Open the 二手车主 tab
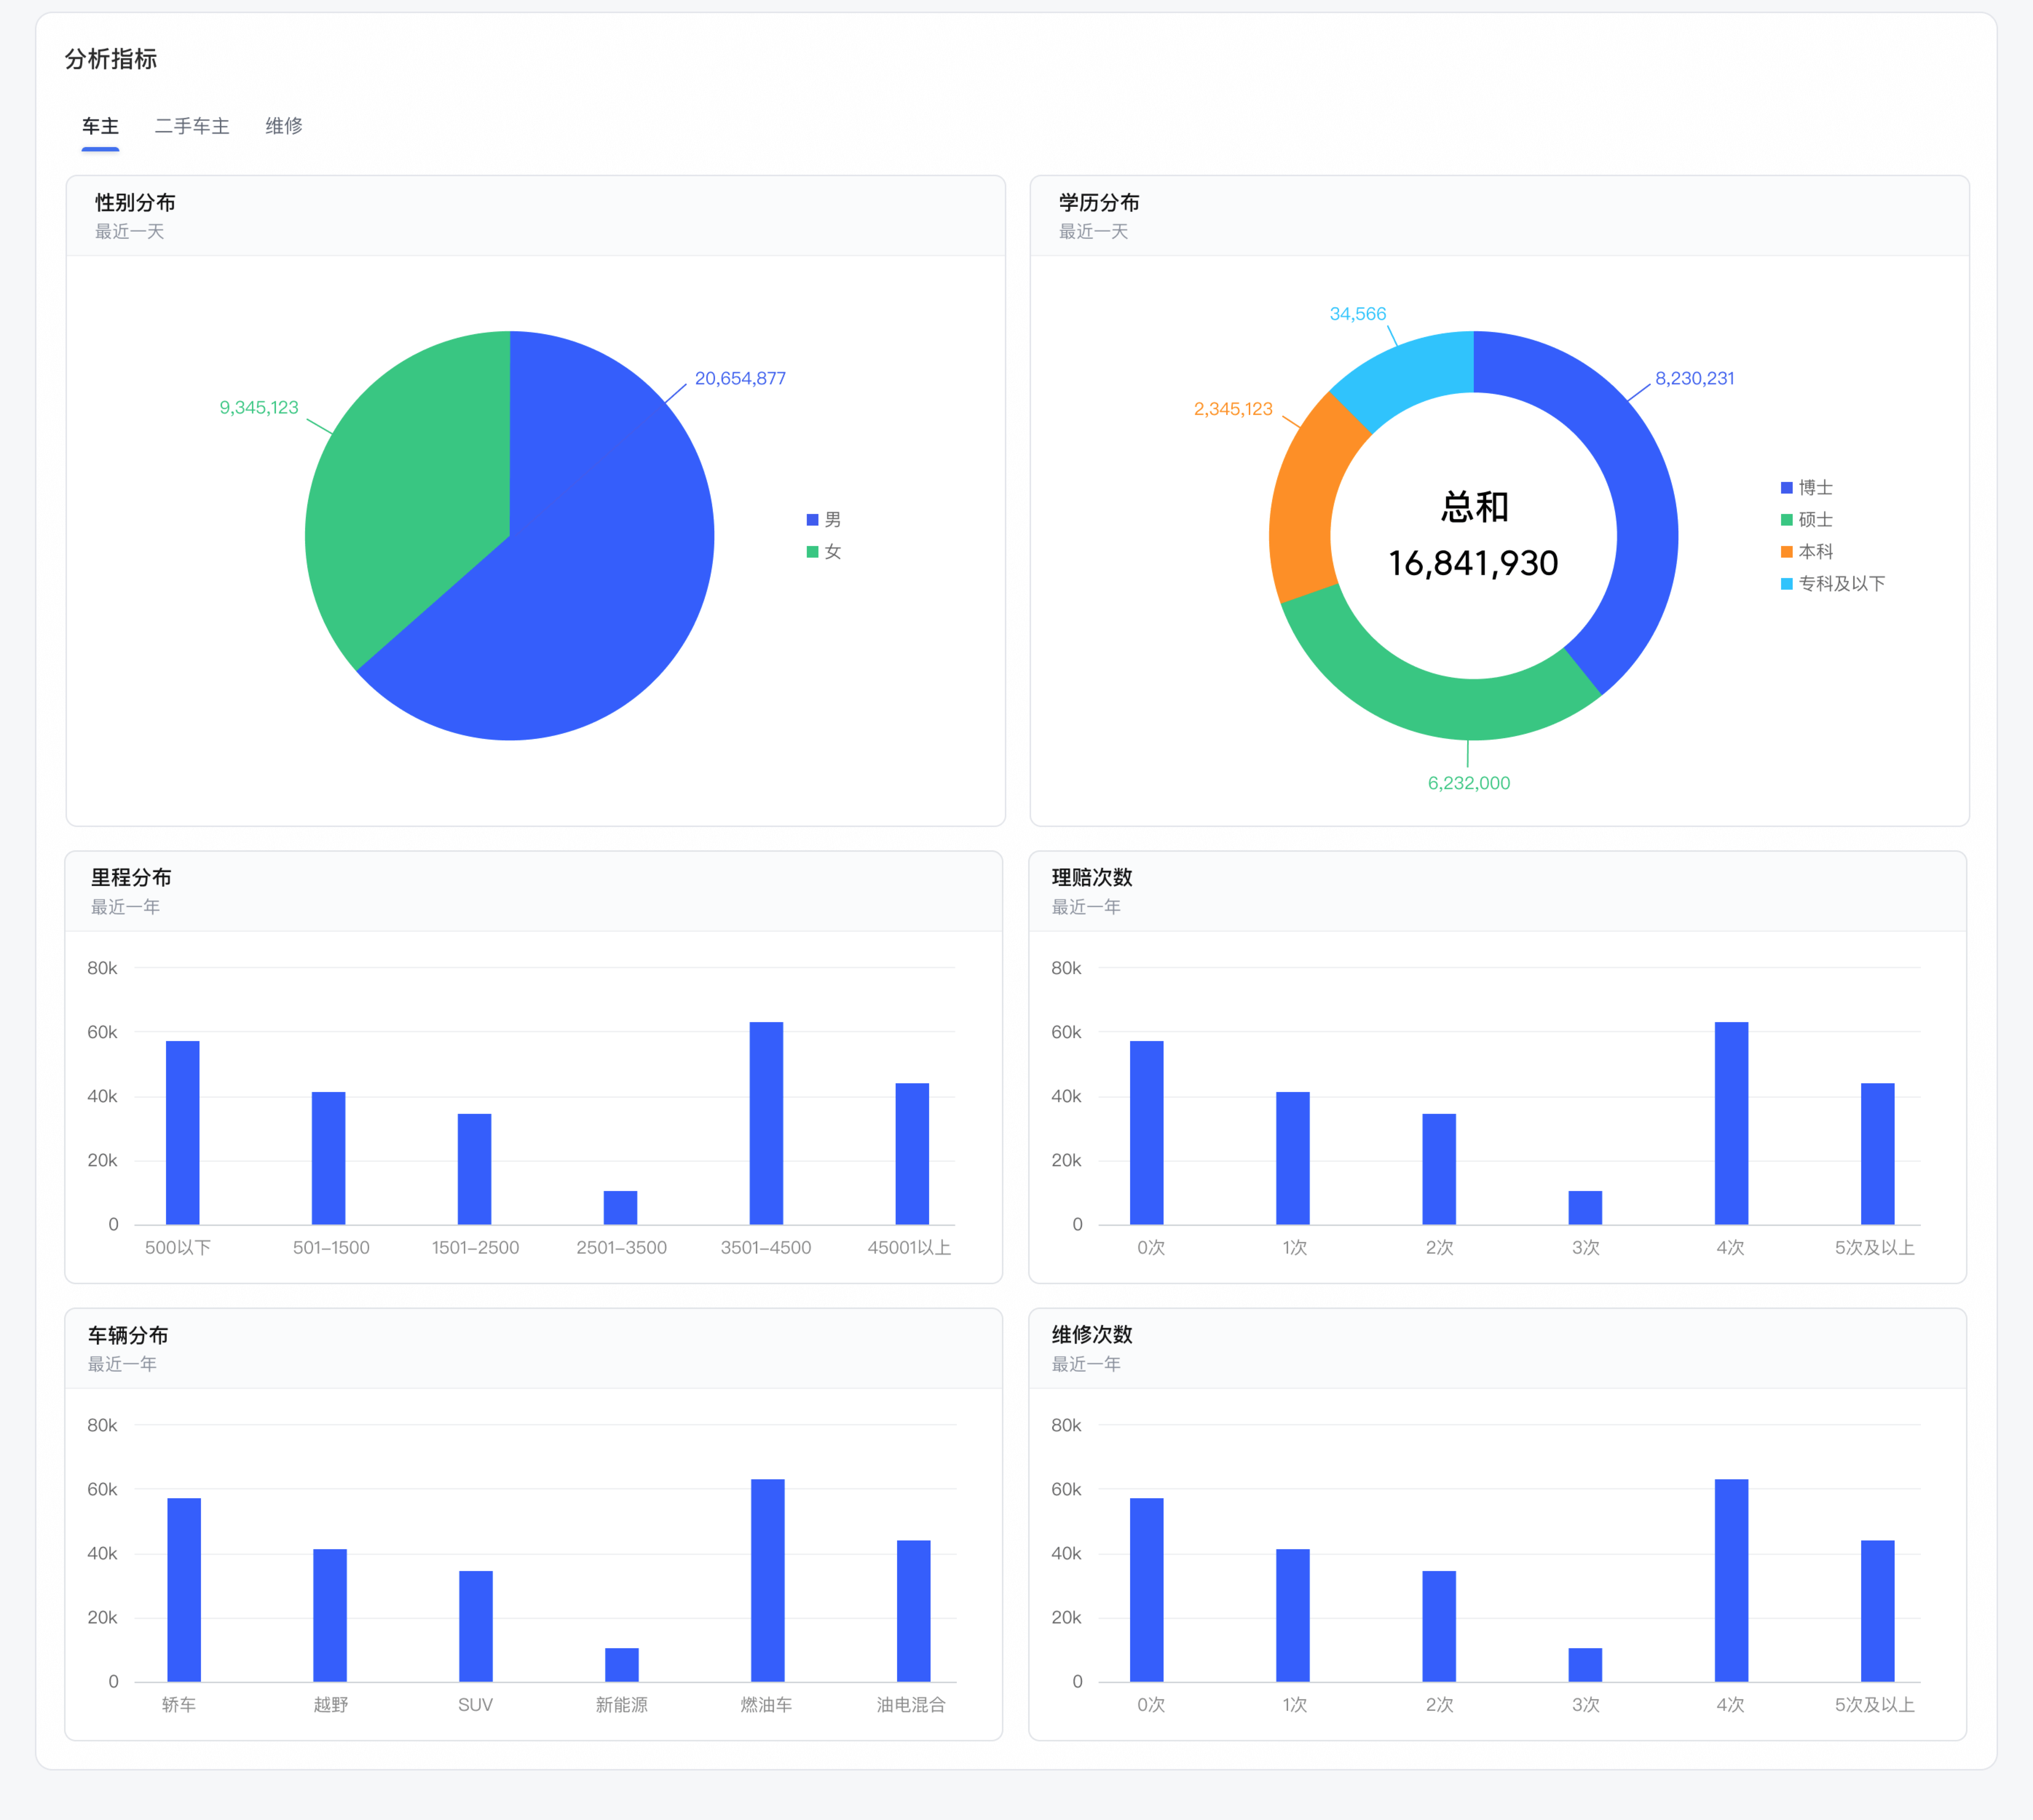Viewport: 2033px width, 1820px height. click(192, 126)
